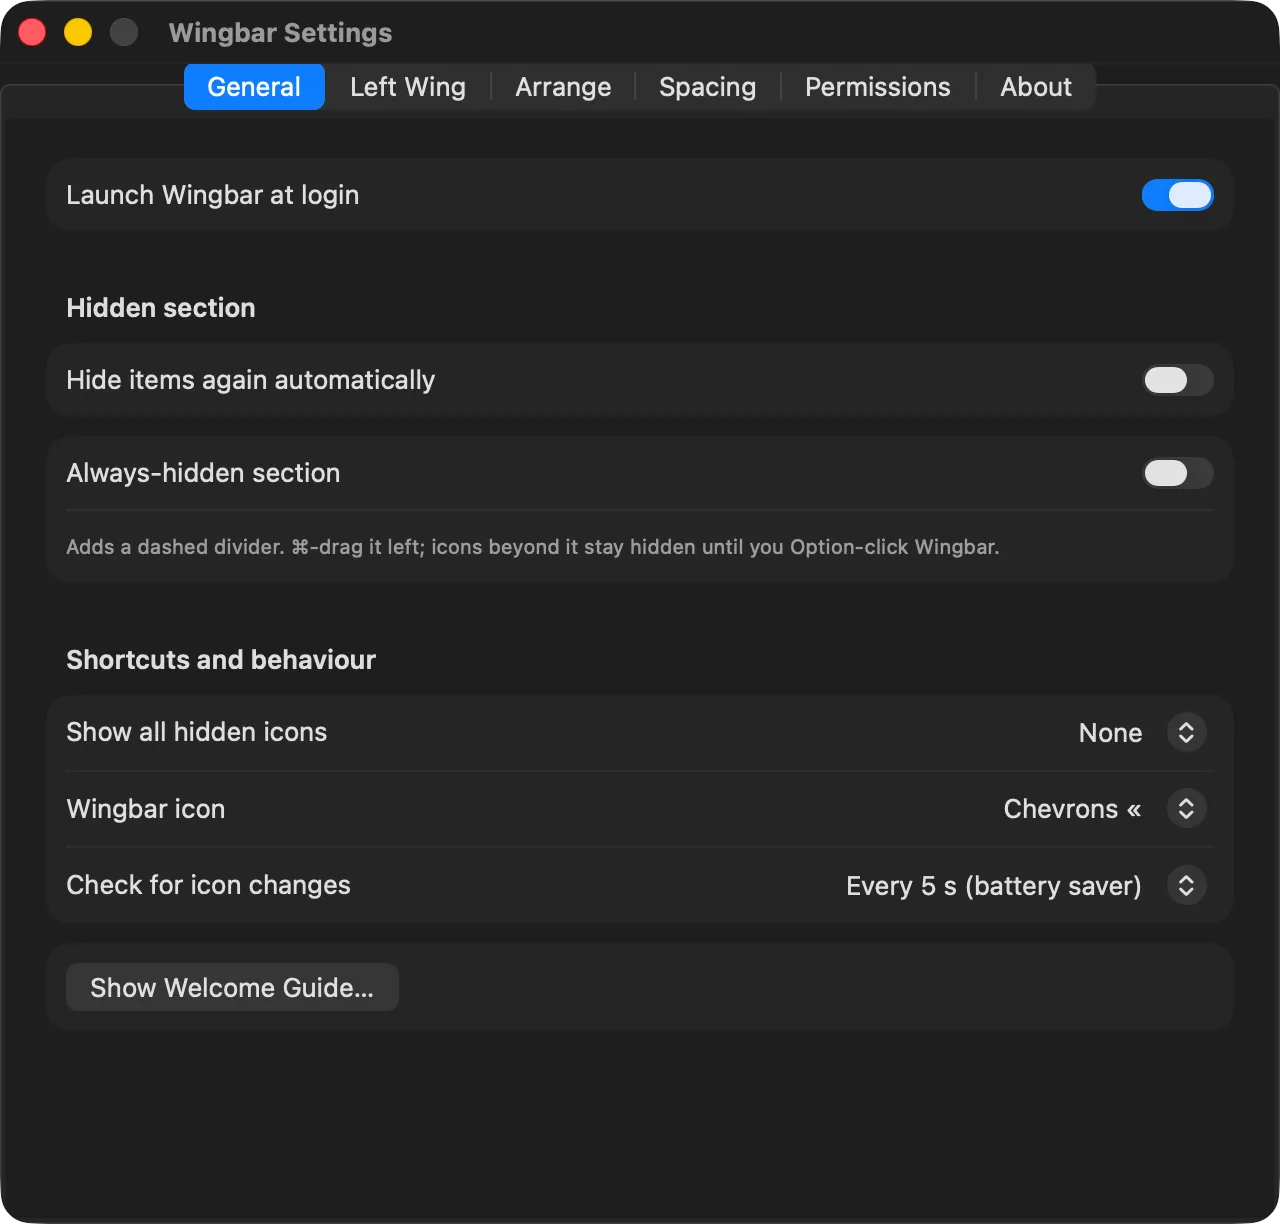
Task: Click the Launch Wingbar at login label
Action: point(212,195)
